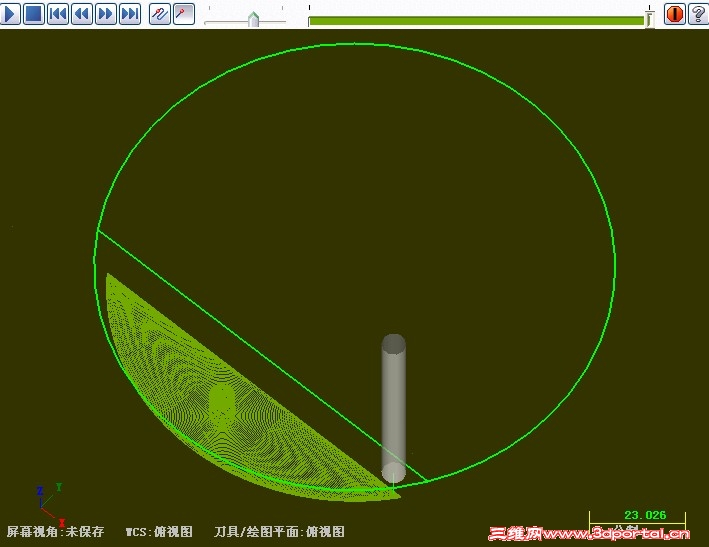Screen dimensions: 709x547
Task: Toggle run mode icon
Action: [x=184, y=14]
